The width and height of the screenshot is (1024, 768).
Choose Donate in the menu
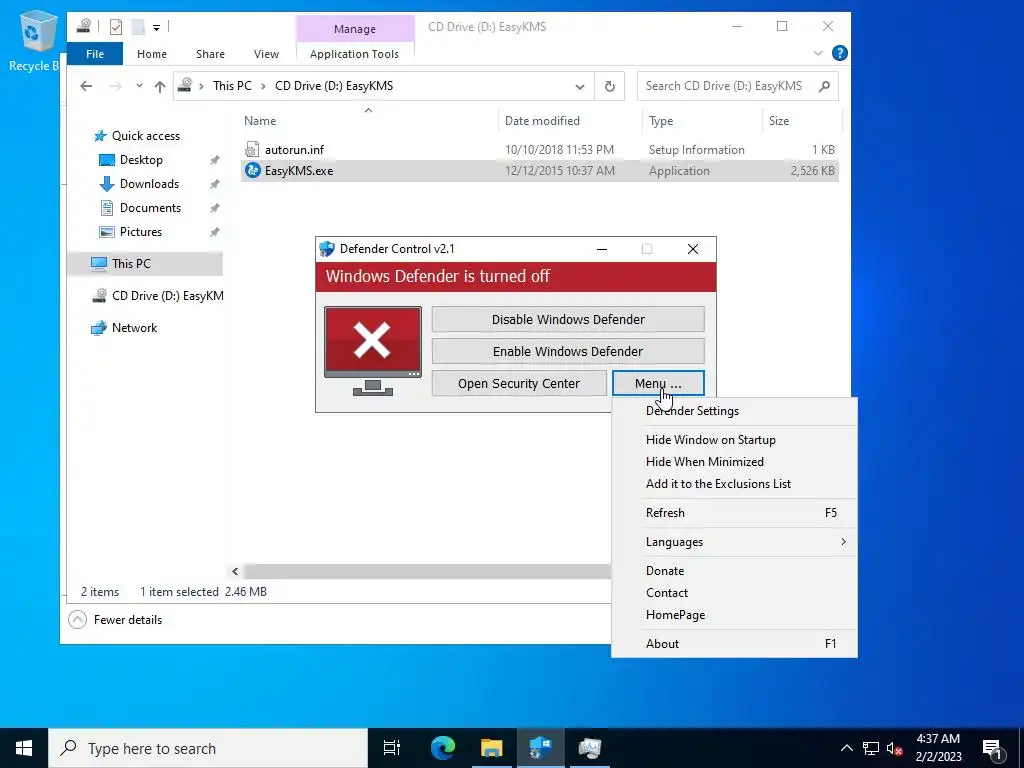[x=735, y=571]
